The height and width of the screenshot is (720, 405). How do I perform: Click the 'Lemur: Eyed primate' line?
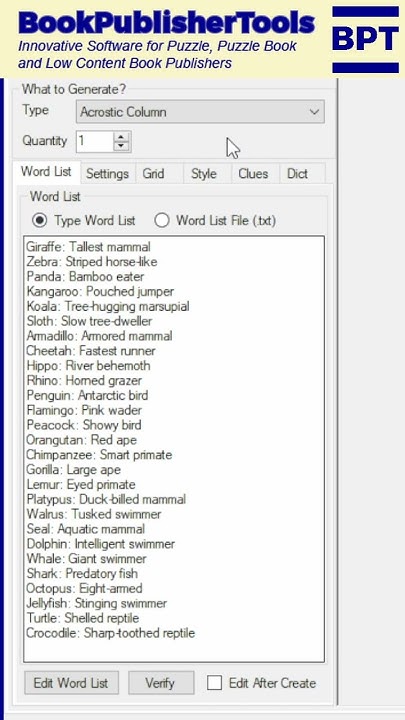tap(81, 485)
